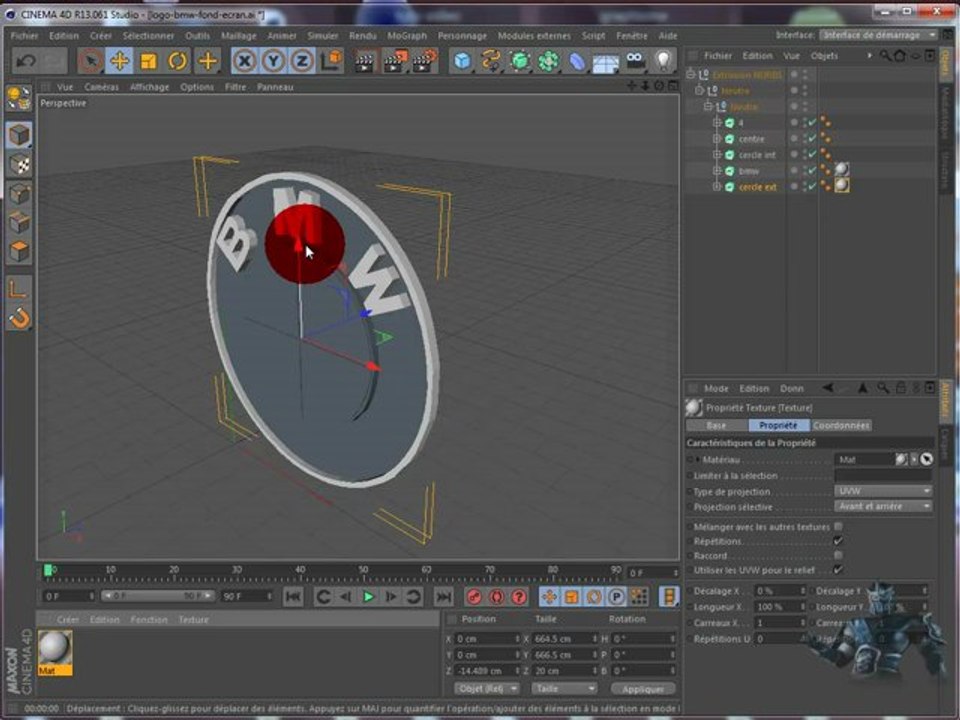Toggle green check of bmw object

click(812, 171)
